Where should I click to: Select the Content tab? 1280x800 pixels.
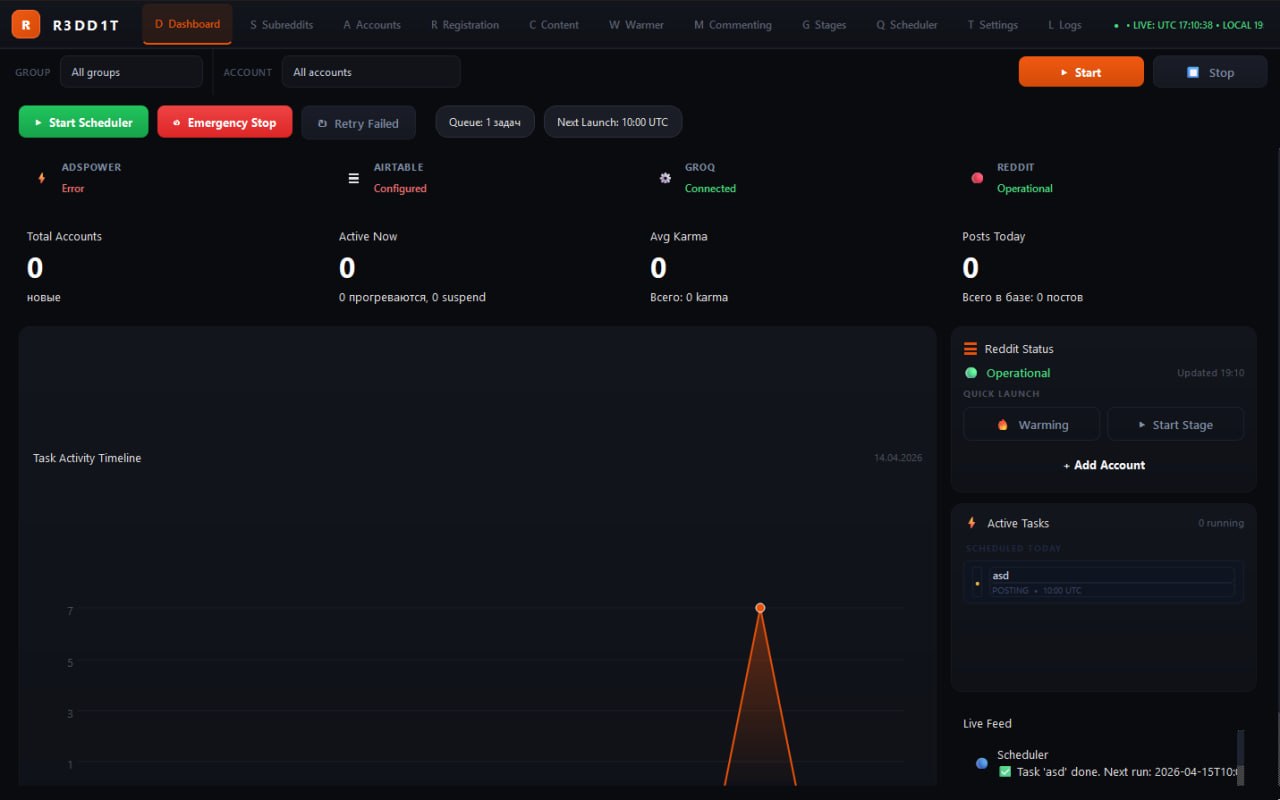[x=554, y=25]
